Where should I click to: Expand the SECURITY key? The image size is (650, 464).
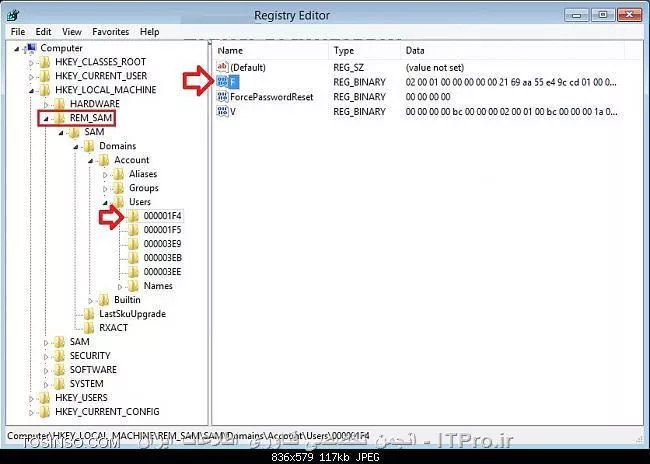pos(46,357)
